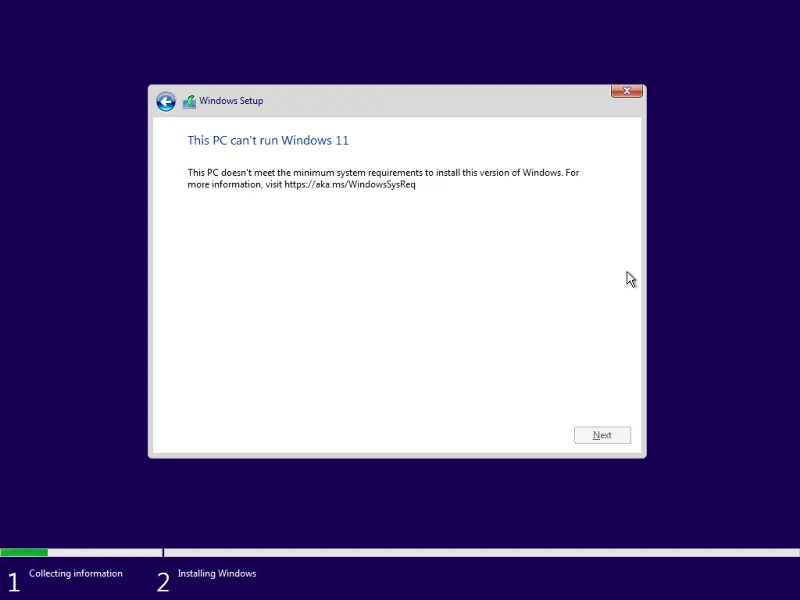
Task: Click the Windows flag icon in titlebar
Action: [188, 101]
